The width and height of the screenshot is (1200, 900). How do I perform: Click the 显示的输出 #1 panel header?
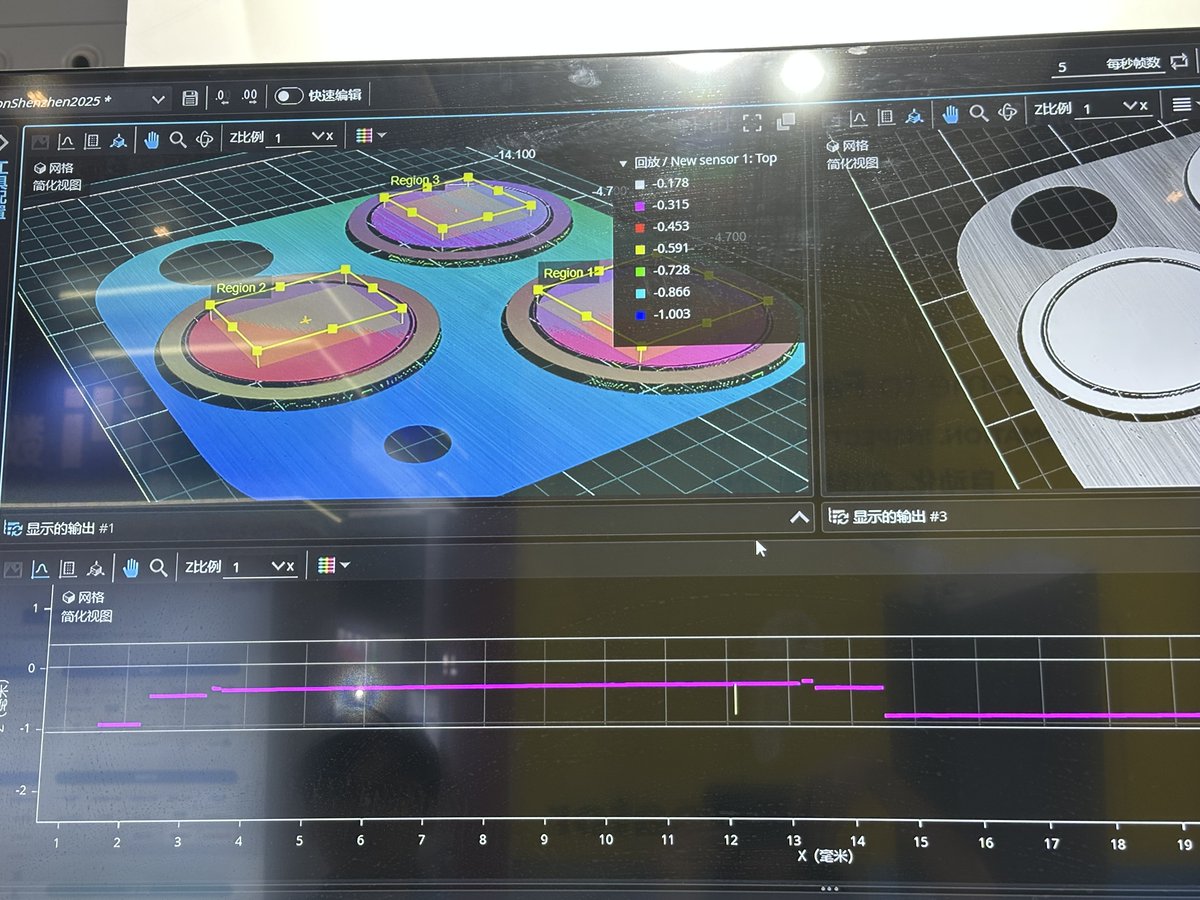pos(60,528)
